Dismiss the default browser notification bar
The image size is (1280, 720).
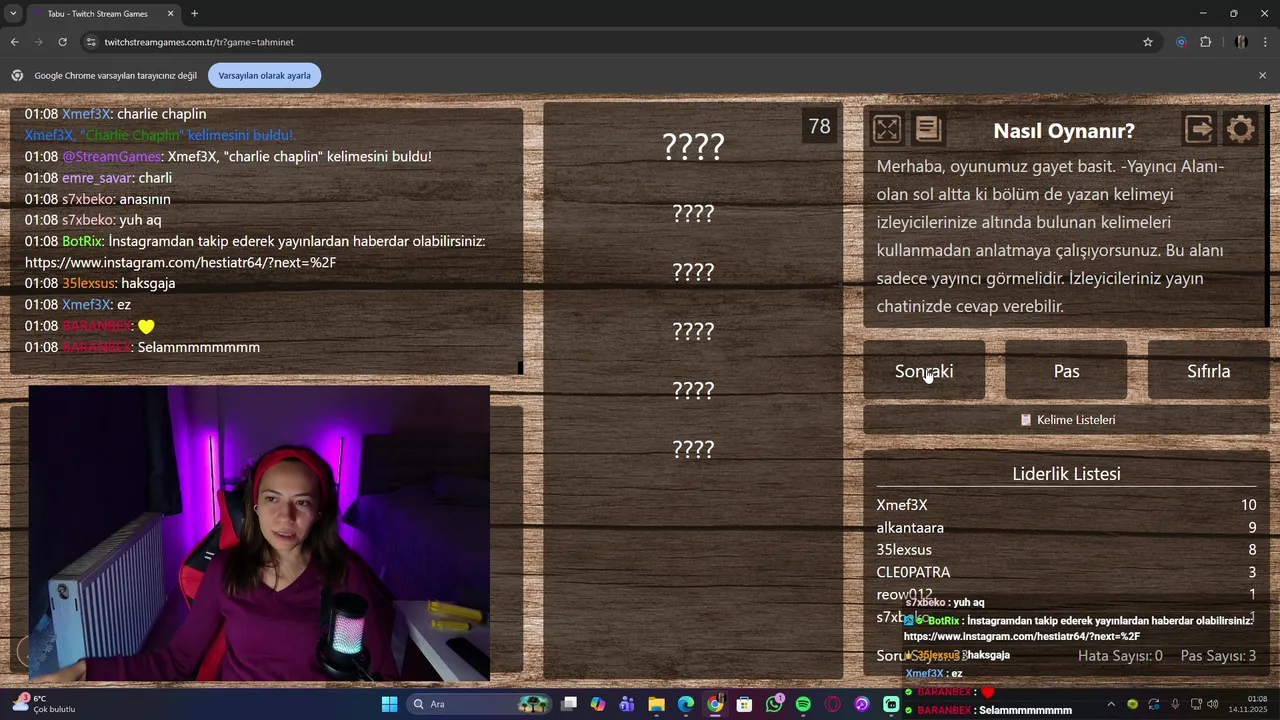coord(1262,75)
